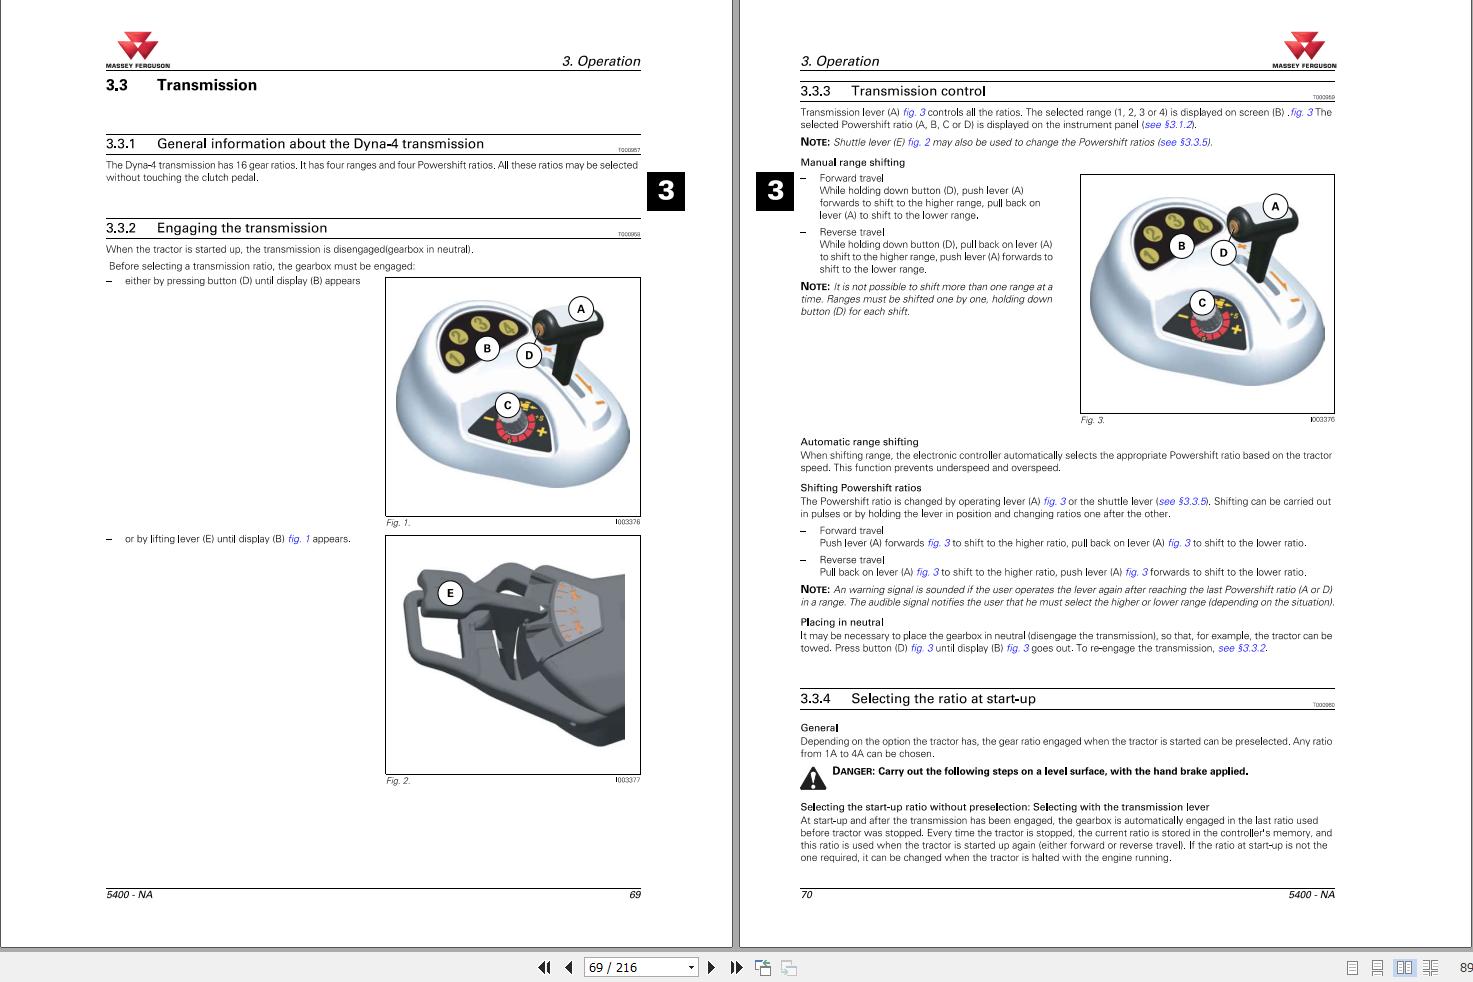This screenshot has height=982, width=1473.
Task: Click the 'fig. 1' link on page 69
Action: (299, 539)
